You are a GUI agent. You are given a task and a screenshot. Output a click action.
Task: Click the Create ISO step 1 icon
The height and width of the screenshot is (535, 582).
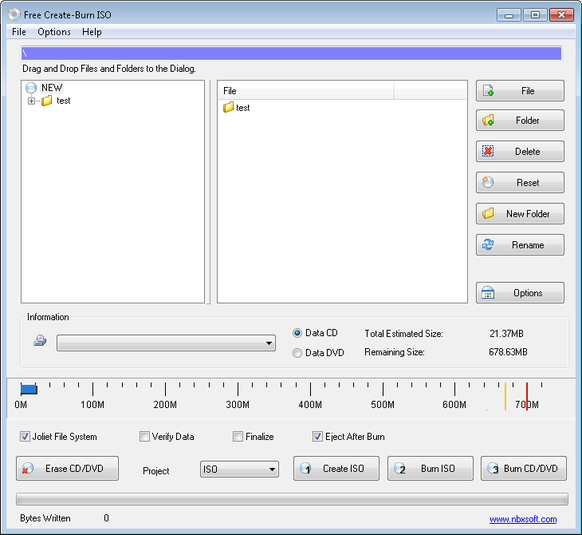pyautogui.click(x=305, y=469)
